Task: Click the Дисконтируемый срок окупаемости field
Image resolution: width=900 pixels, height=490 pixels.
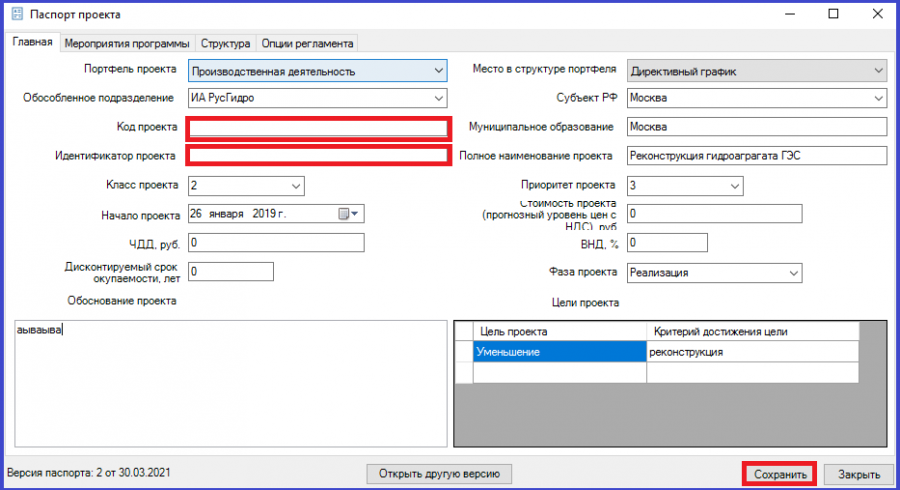Action: tap(231, 272)
